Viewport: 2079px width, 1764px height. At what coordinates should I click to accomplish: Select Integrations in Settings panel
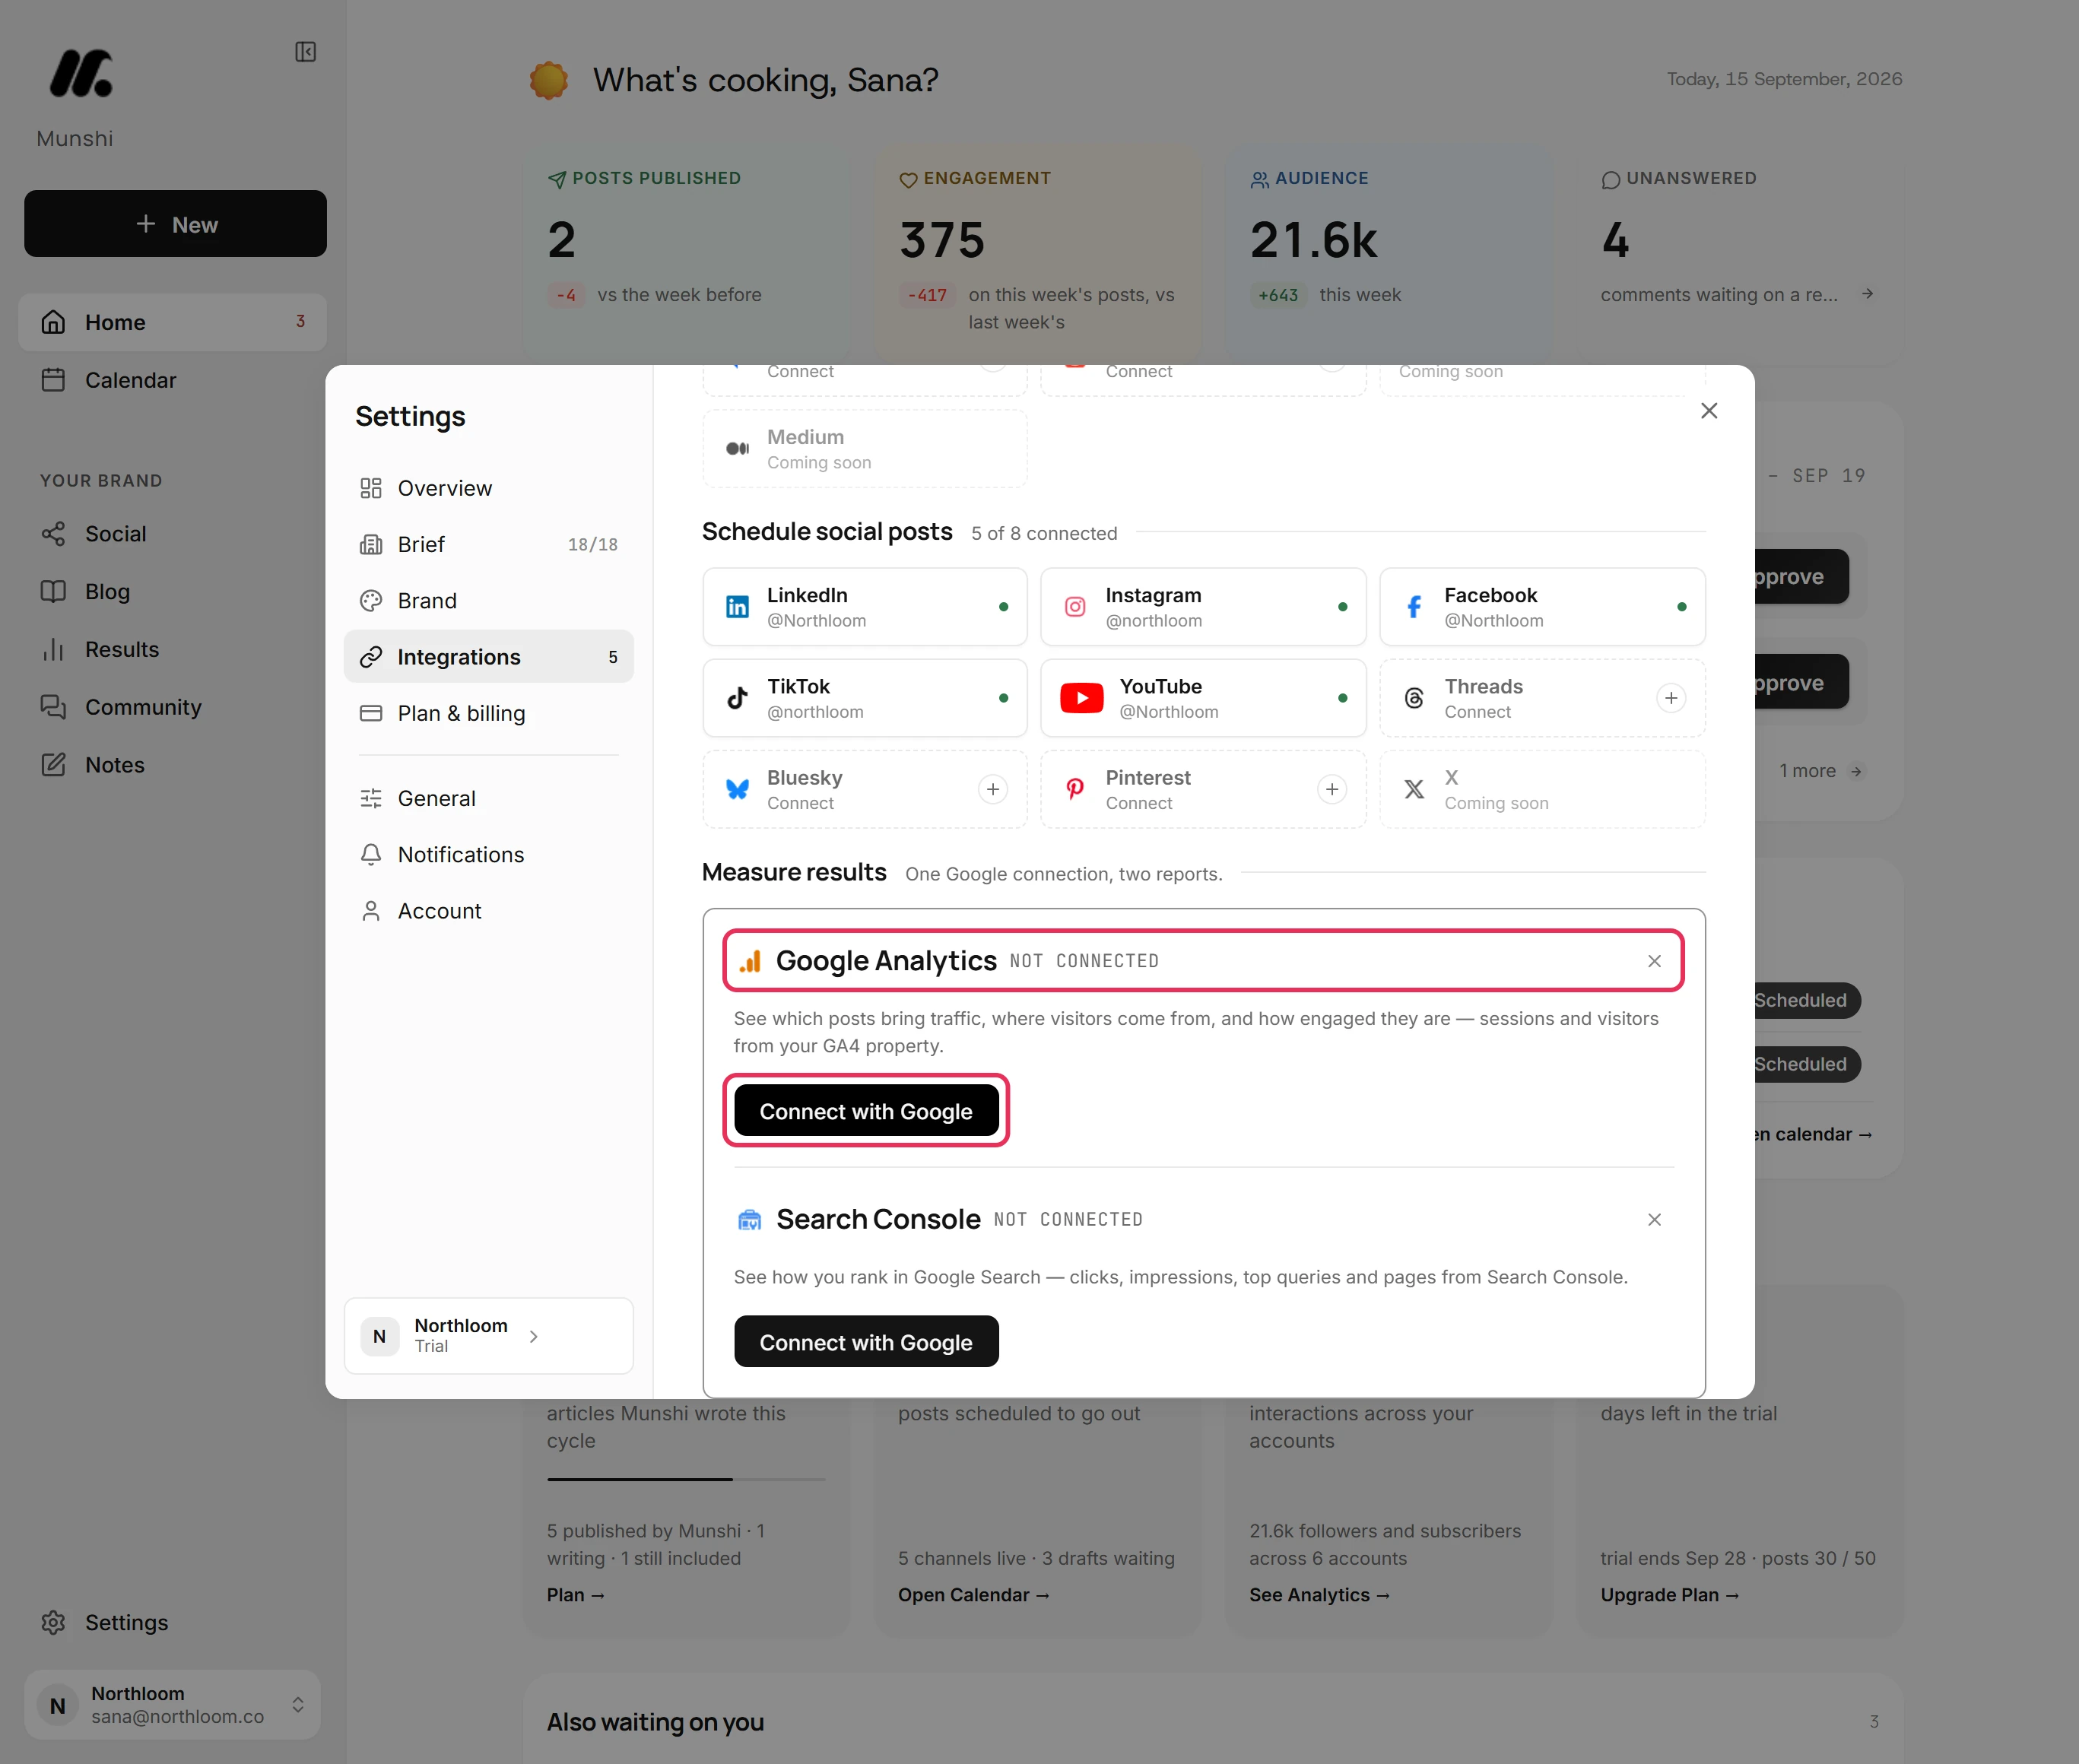tap(488, 657)
